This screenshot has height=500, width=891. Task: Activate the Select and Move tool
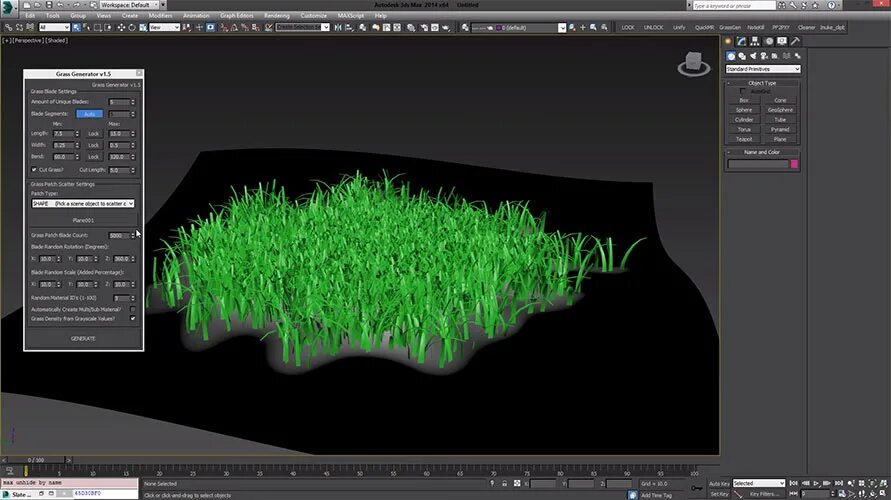tap(121, 27)
